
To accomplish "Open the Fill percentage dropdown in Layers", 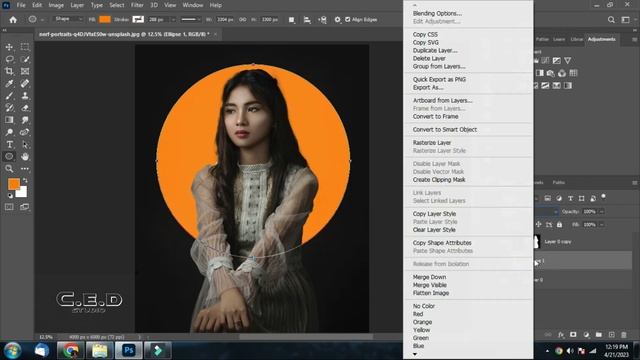I will pos(601,224).
